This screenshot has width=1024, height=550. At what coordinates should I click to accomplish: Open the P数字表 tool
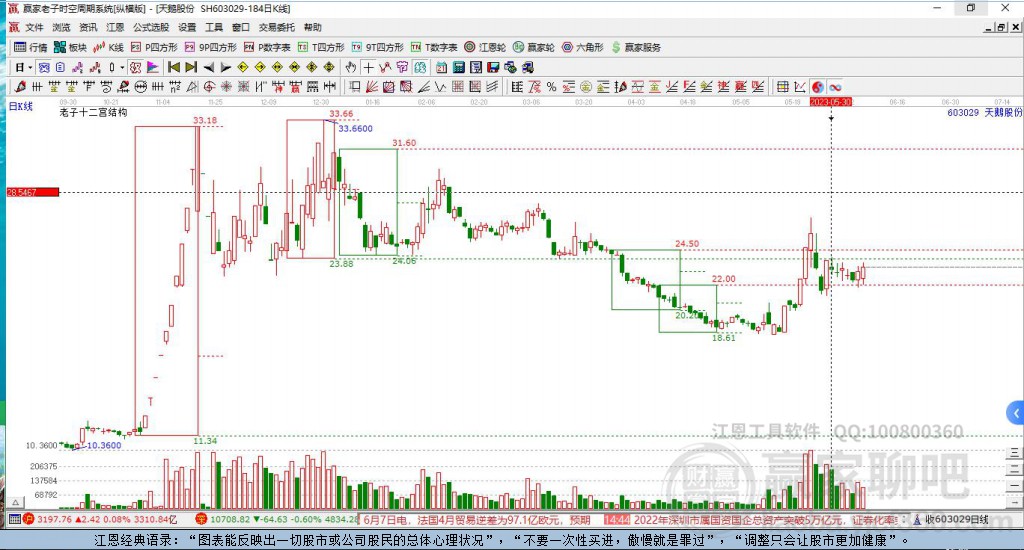(x=267, y=47)
